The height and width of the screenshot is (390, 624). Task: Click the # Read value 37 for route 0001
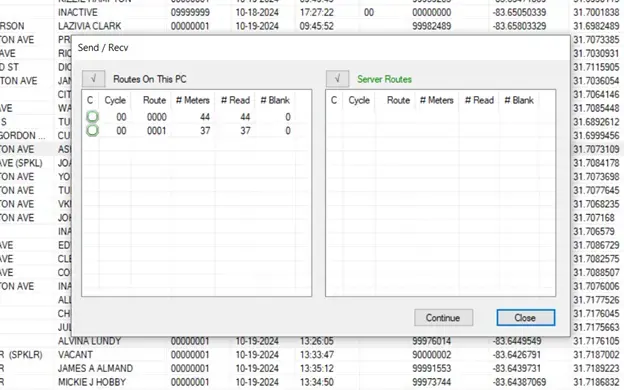(x=245, y=131)
